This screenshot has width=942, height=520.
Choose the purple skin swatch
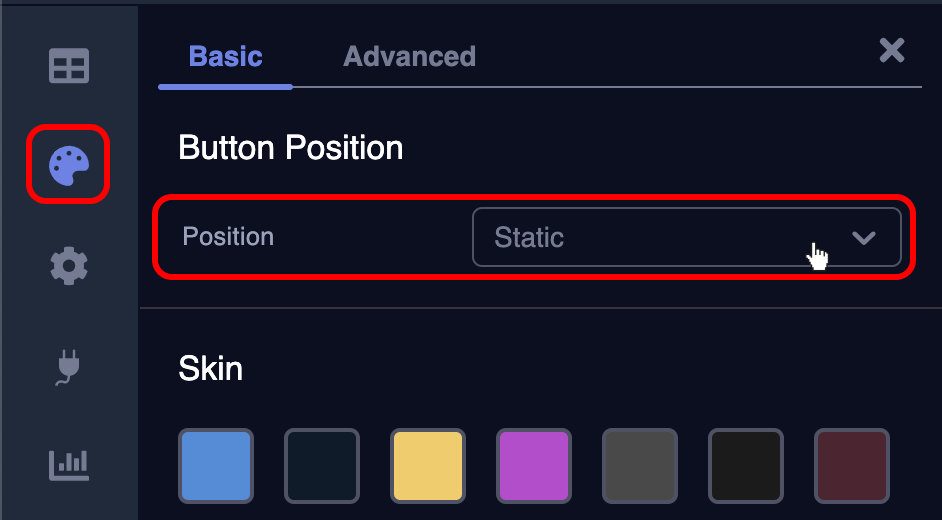534,466
